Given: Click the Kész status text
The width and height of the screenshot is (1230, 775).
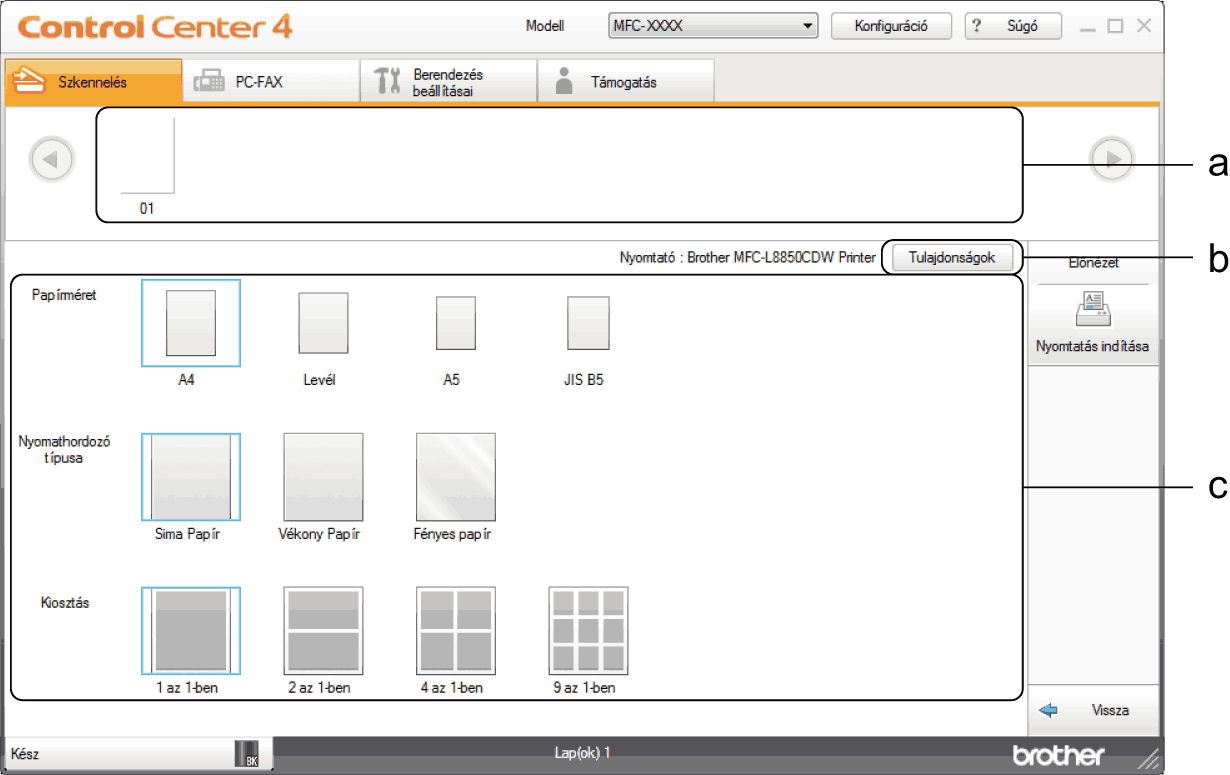Looking at the screenshot, I should coord(25,755).
